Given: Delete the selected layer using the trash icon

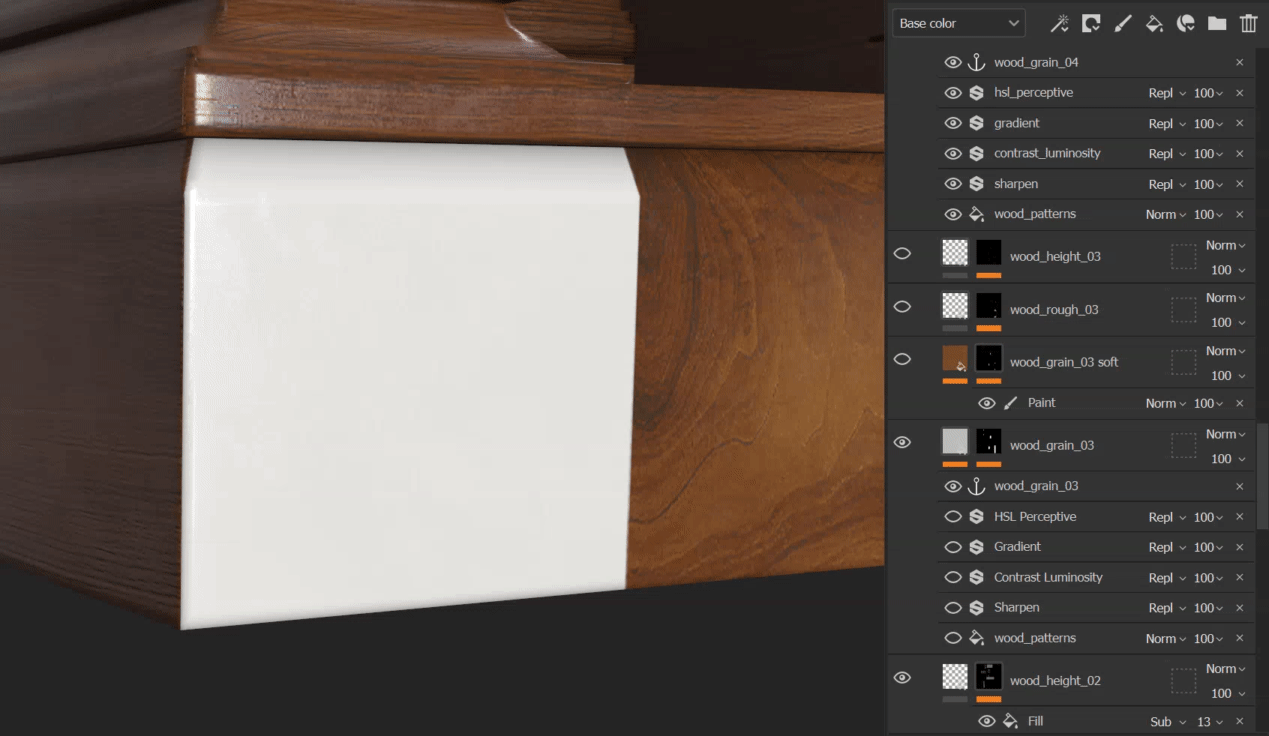Looking at the screenshot, I should tap(1248, 22).
